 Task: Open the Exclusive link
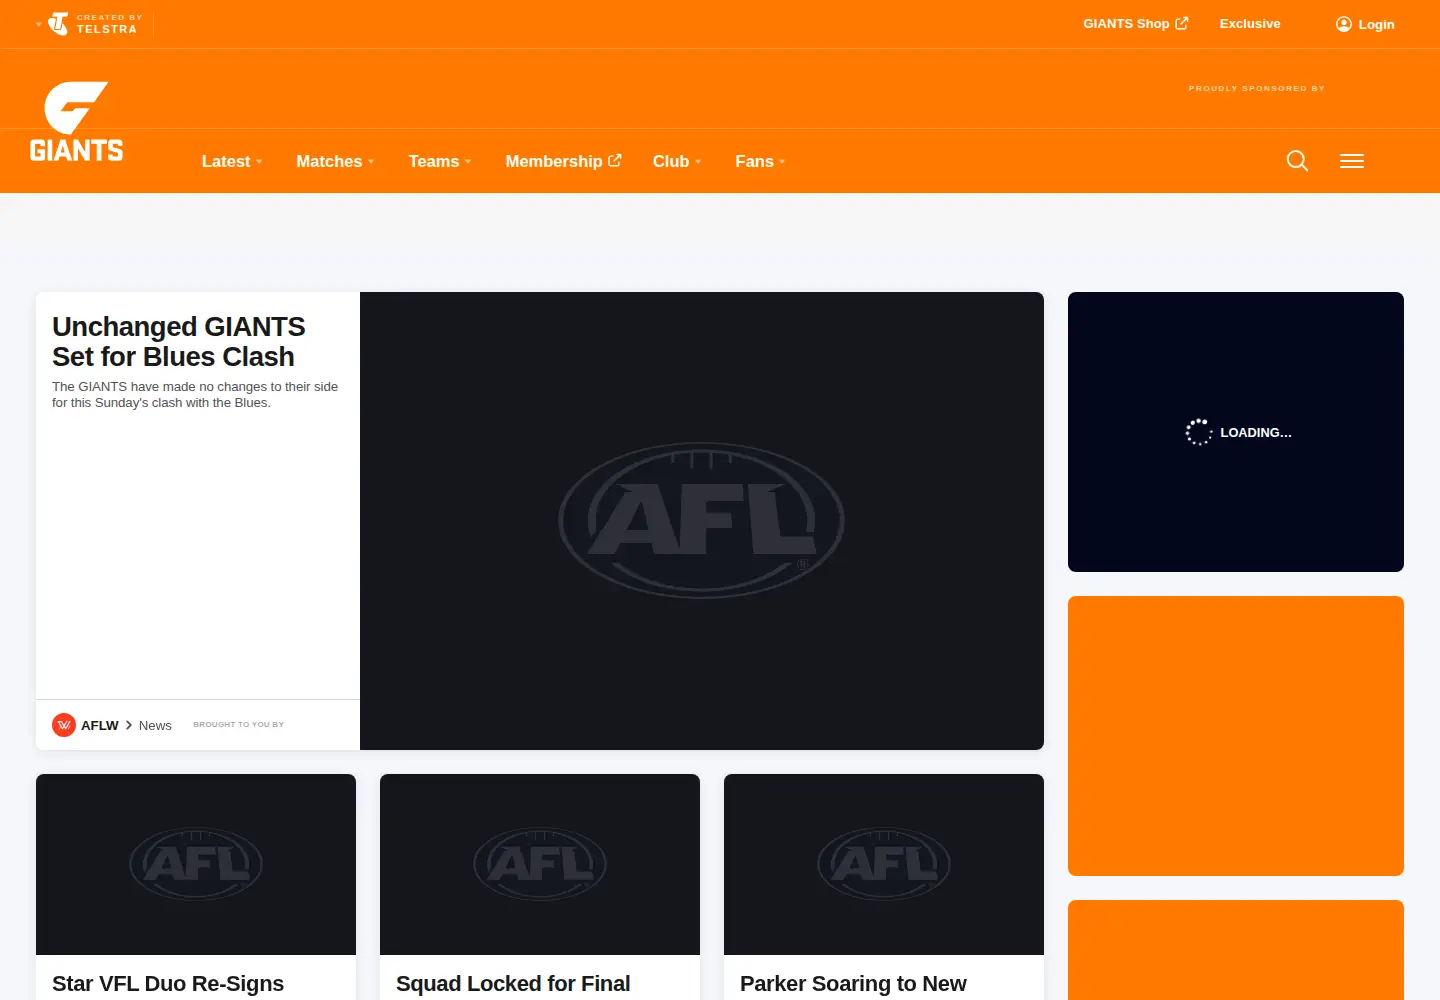1250,23
